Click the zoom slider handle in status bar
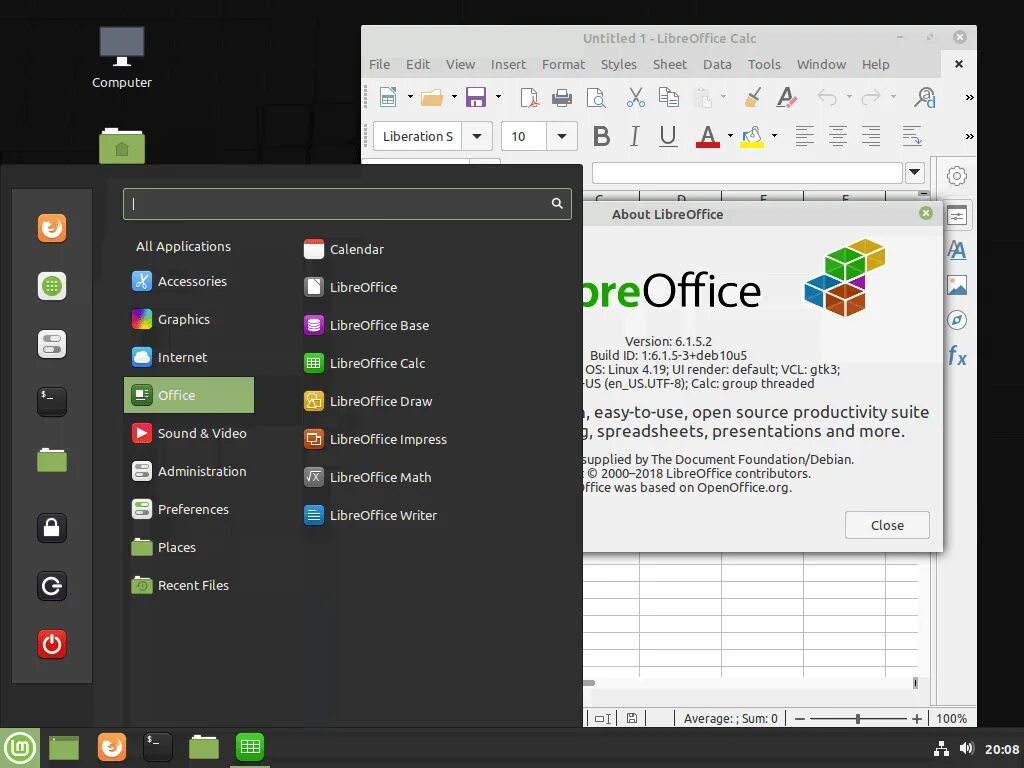The image size is (1024, 768). [857, 718]
